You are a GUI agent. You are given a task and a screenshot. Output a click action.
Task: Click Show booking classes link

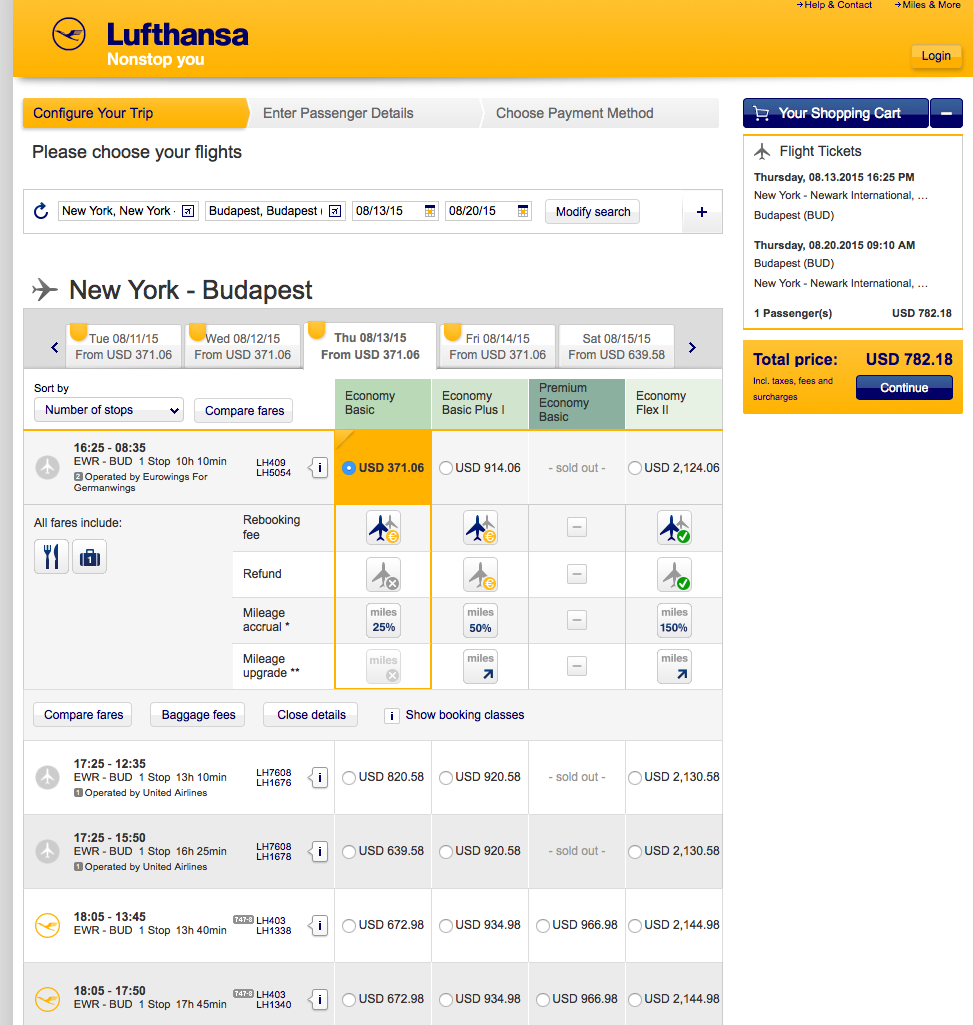(x=465, y=715)
